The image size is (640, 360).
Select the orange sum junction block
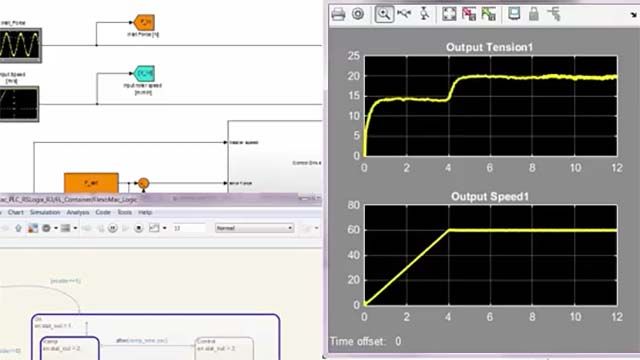(x=143, y=183)
